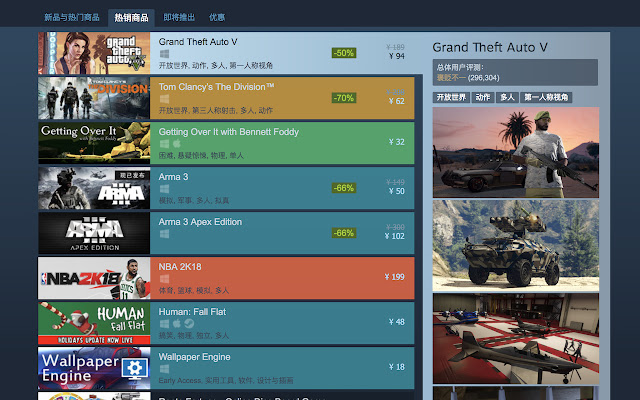Viewport: 640px width, 400px height.
Task: Click ¥ 199 price for NBA 2K18
Action: 395,277
